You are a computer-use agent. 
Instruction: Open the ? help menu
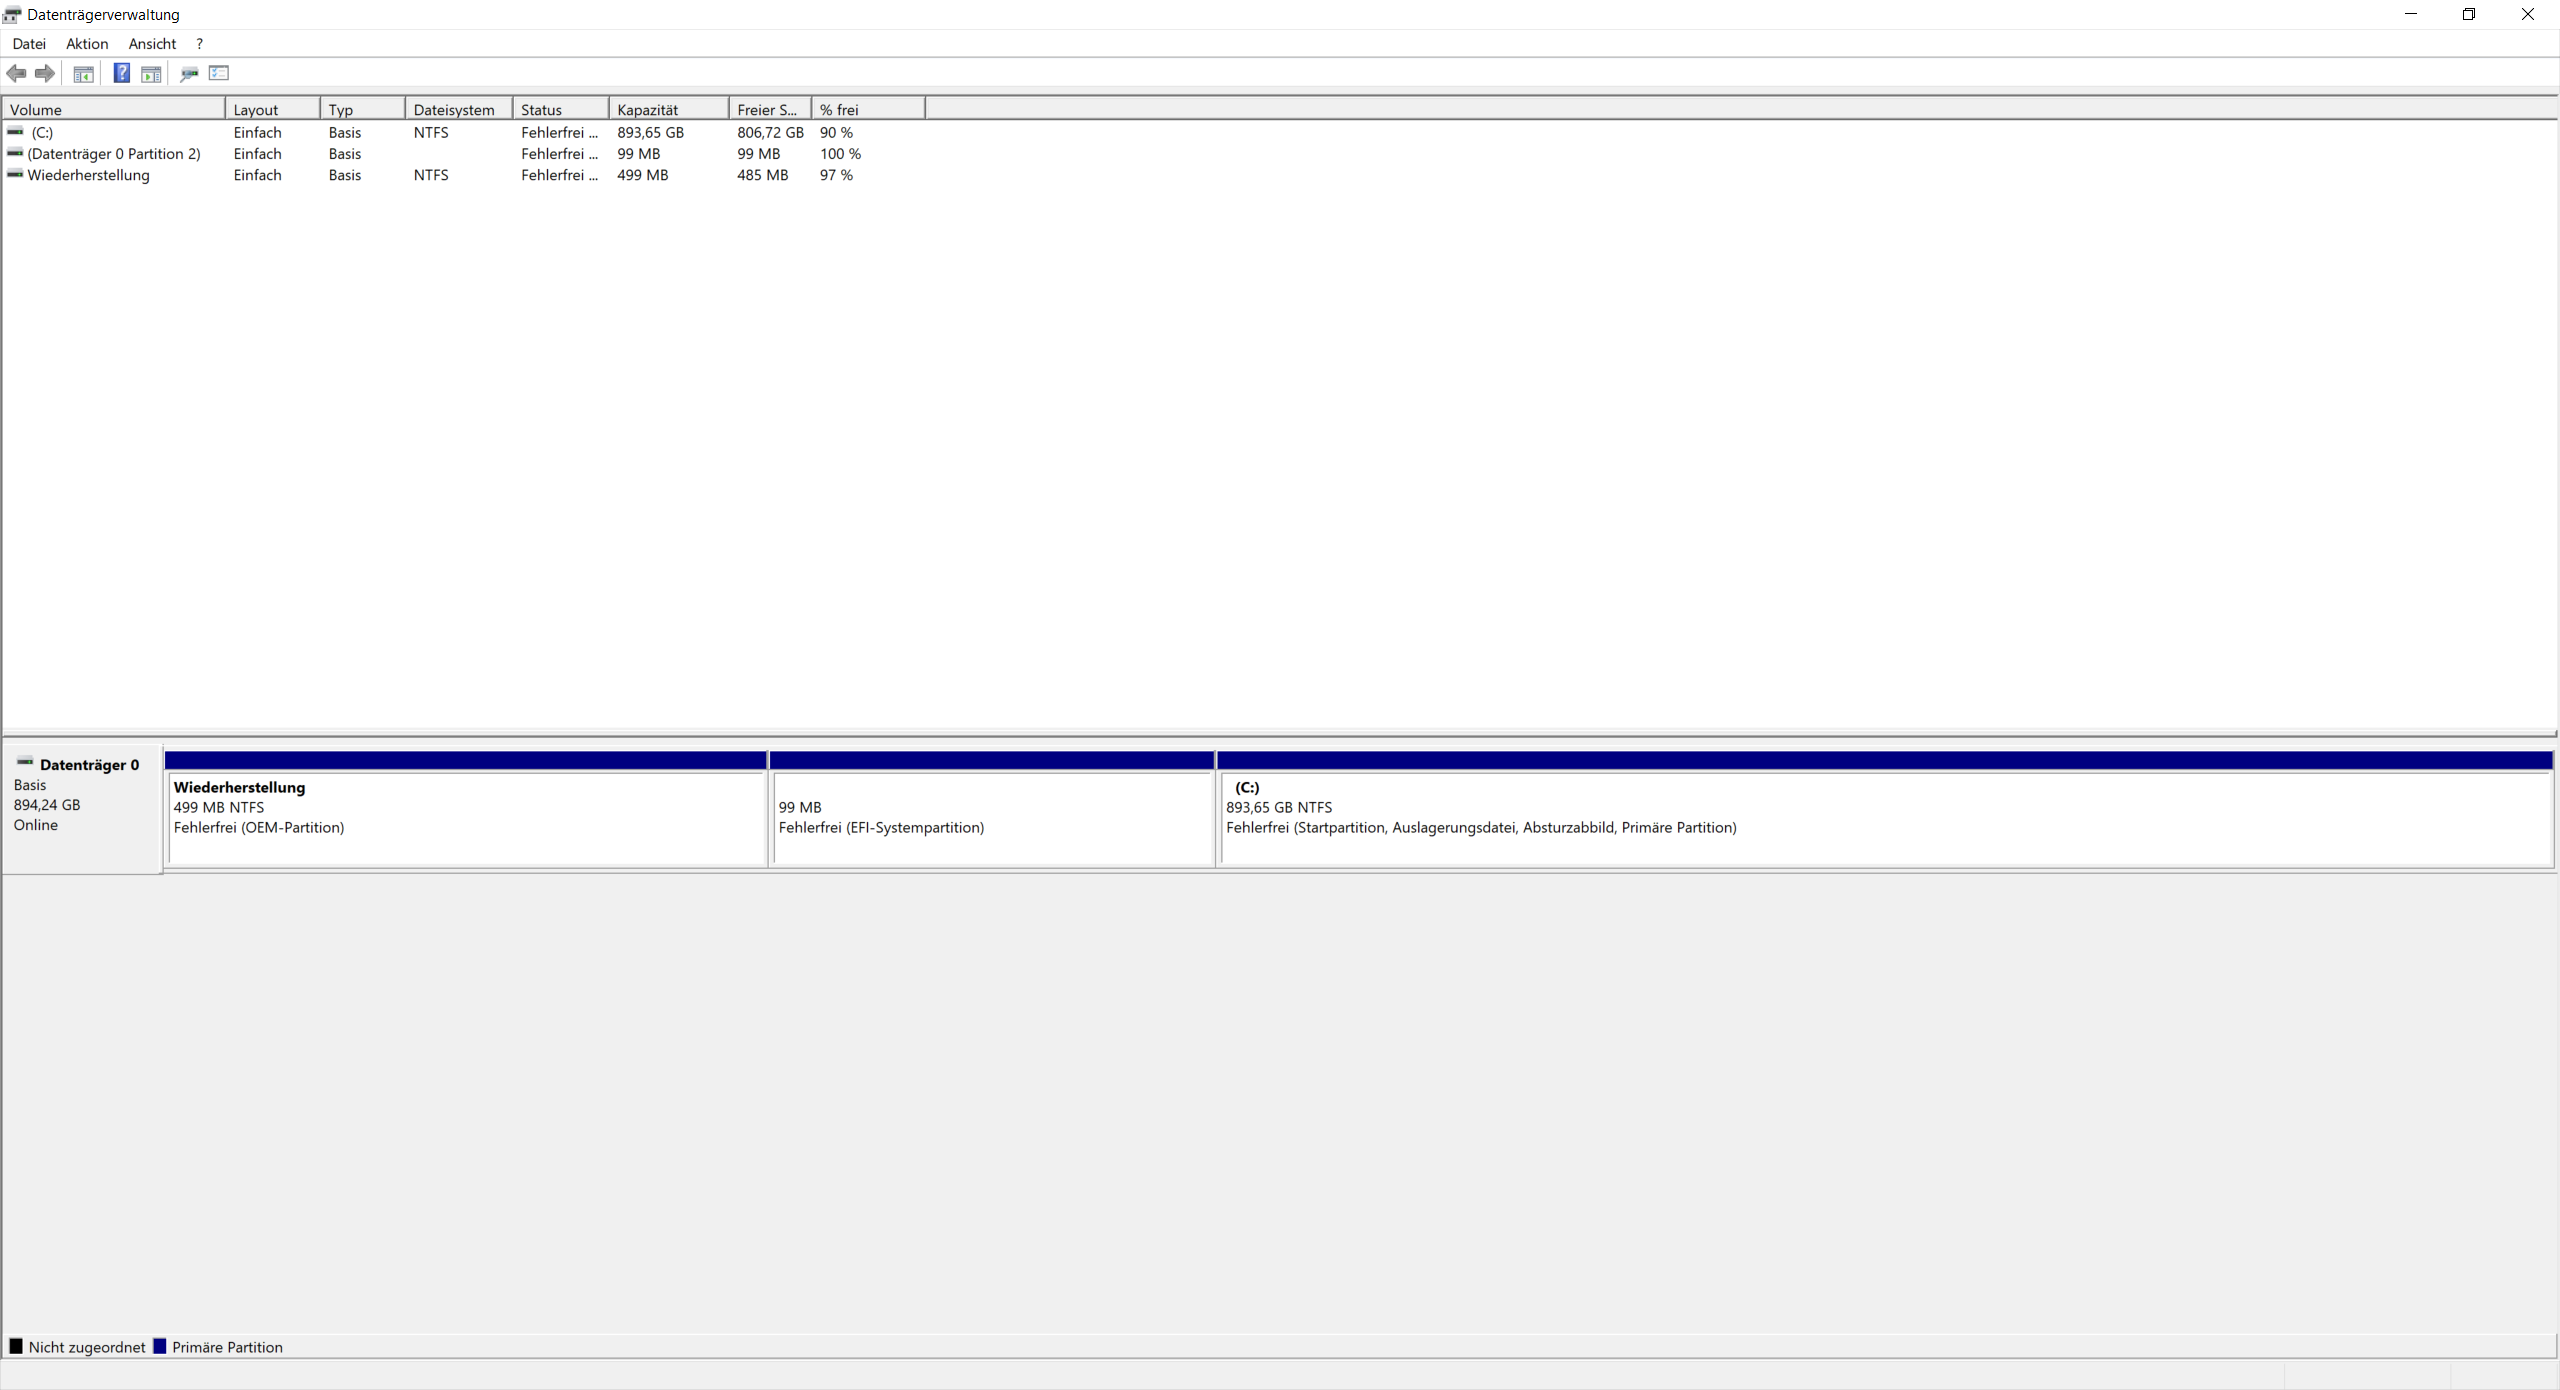(x=199, y=44)
